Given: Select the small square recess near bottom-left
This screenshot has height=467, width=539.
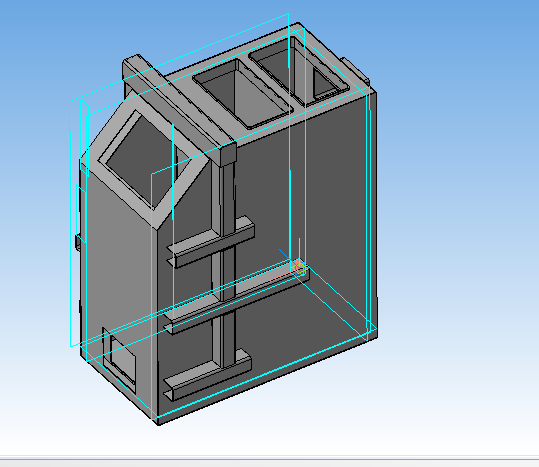Looking at the screenshot, I should coord(119,359).
